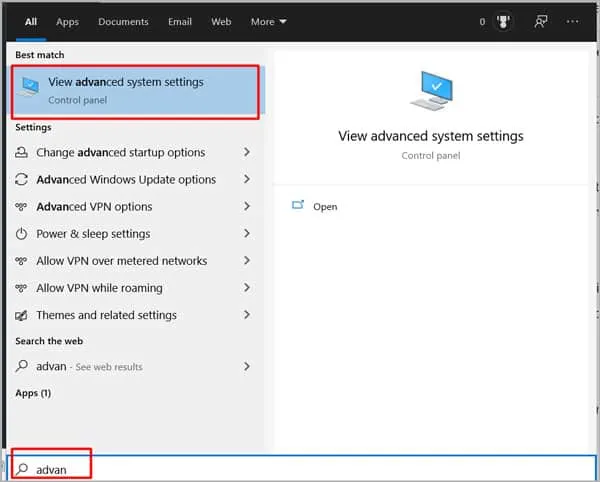Select Allow VPN while roaming result
Image resolution: width=600 pixels, height=482 pixels.
tap(132, 288)
